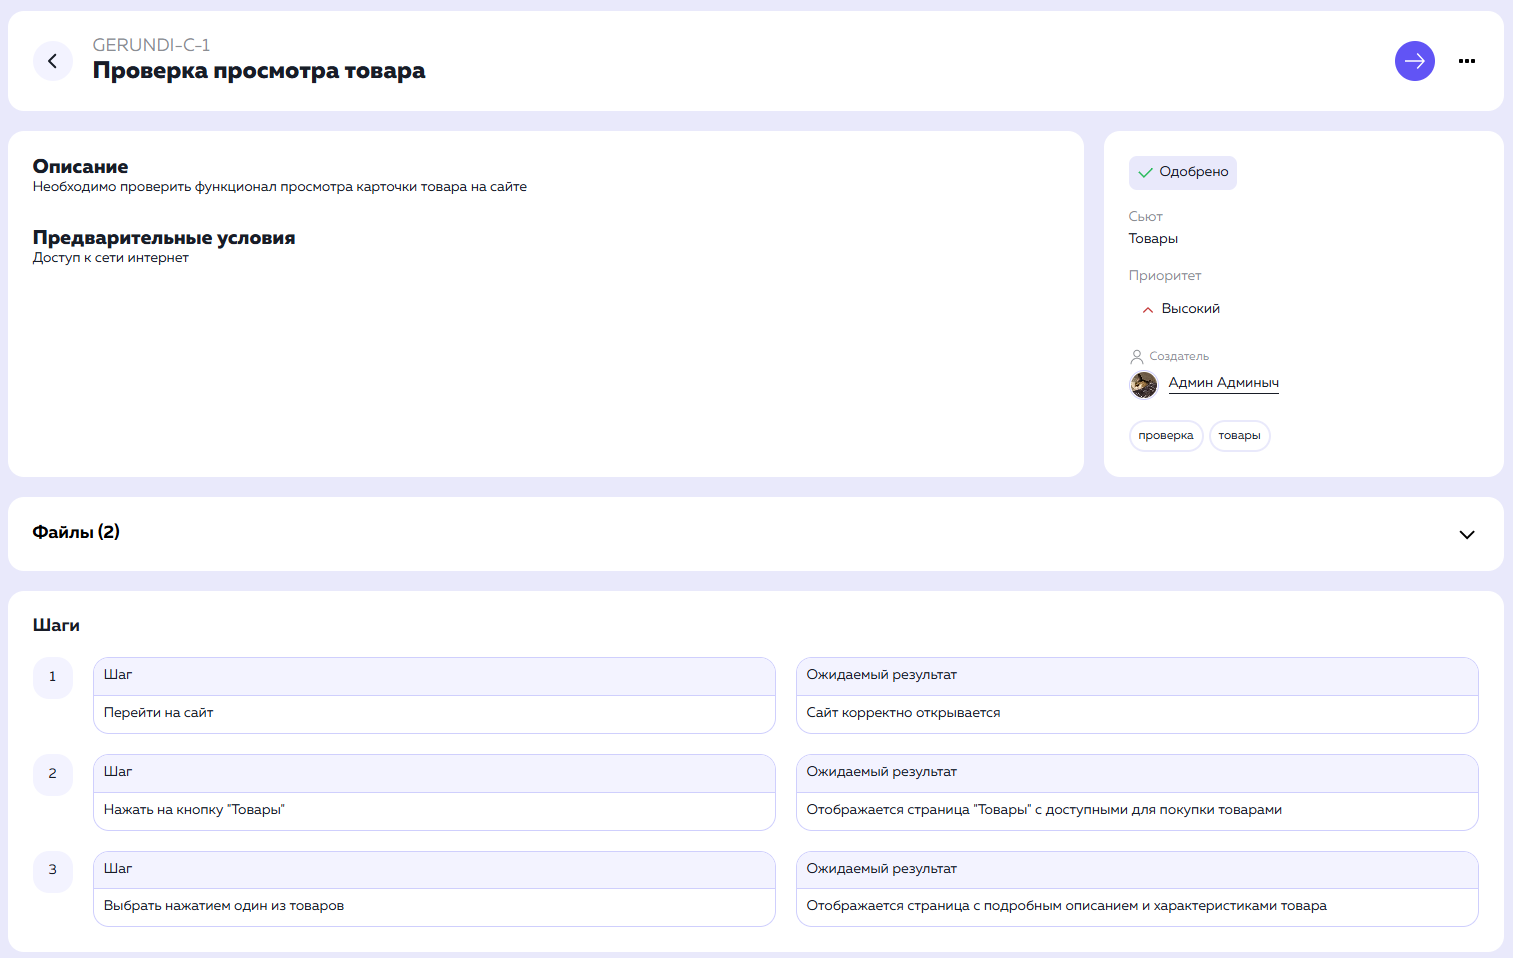The image size is (1513, 958).
Task: Click the Предварительные условия heading
Action: pyautogui.click(x=164, y=237)
